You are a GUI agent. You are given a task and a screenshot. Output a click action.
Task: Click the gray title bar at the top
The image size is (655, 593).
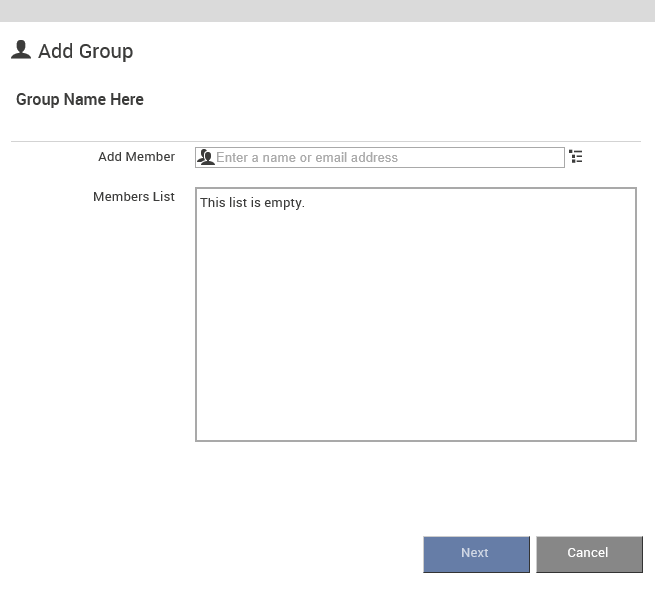point(328,11)
